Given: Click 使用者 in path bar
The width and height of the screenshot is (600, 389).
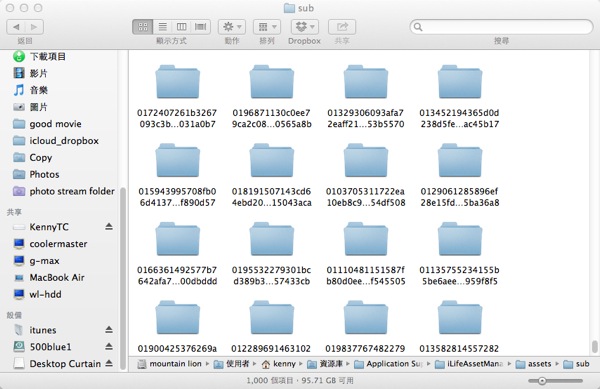Looking at the screenshot, I should 232,364.
